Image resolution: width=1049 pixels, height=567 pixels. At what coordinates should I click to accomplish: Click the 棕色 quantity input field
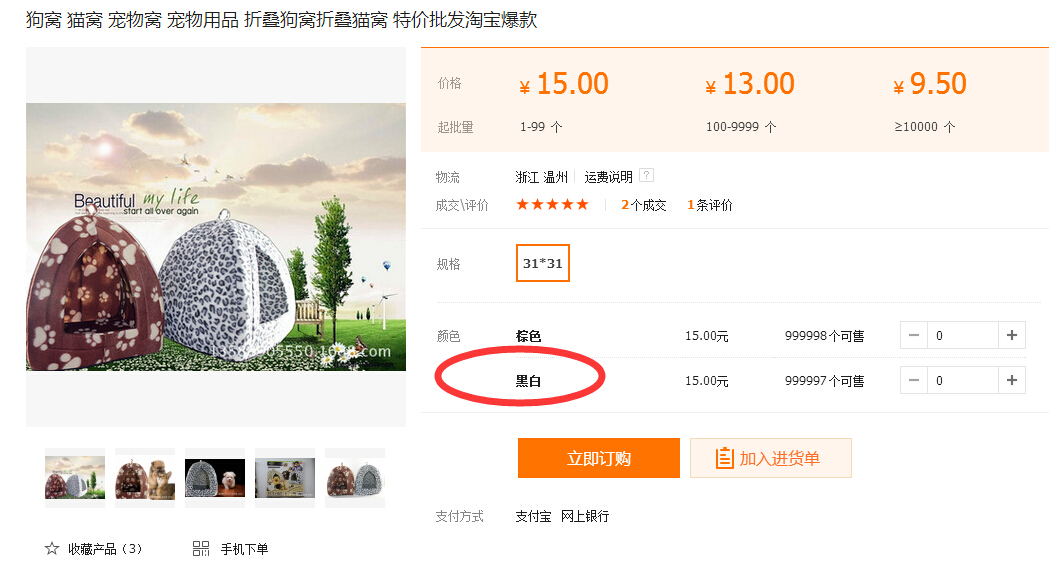coord(962,336)
